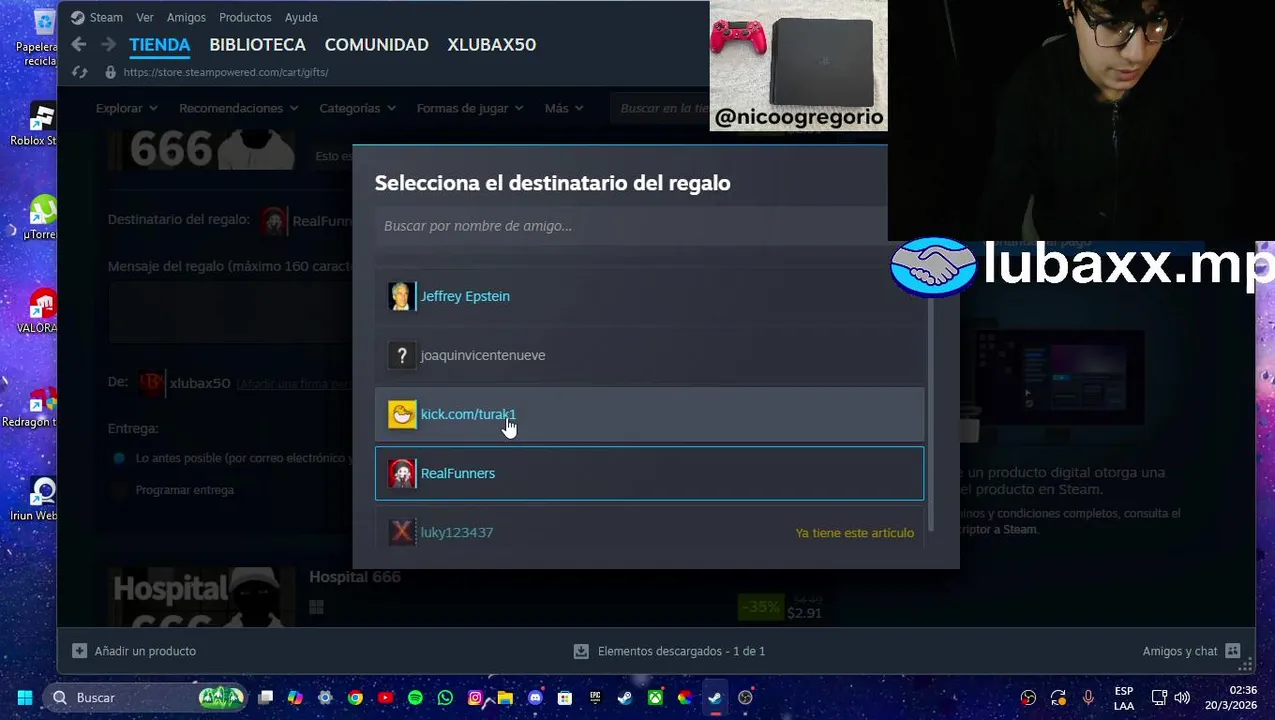
Task: Open WhatsApp from the taskbar
Action: pos(445,698)
